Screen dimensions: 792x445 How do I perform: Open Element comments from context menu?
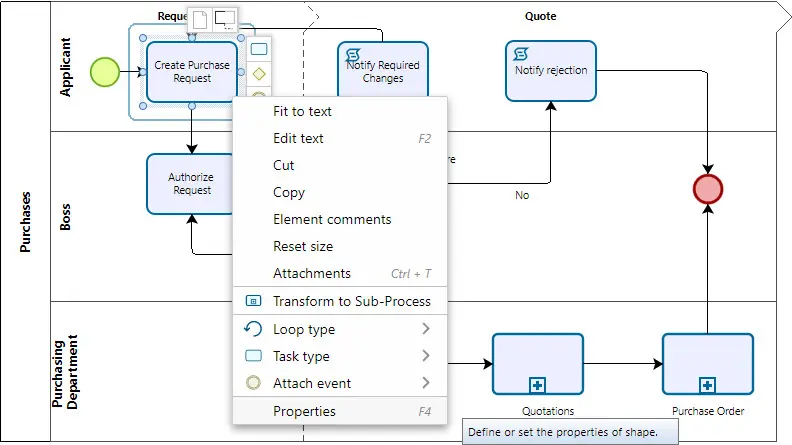point(340,219)
